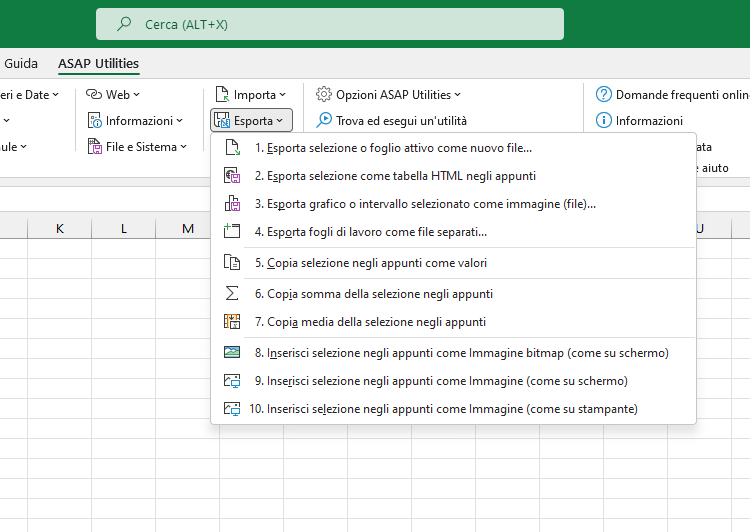Viewport: 750px width, 532px height.
Task: Click icon for export HTML table to clipboard
Action: 232,176
